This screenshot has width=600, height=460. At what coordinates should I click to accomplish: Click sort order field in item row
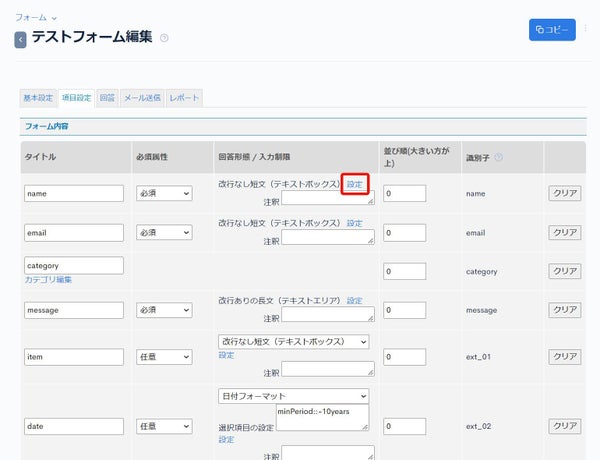[x=404, y=357]
